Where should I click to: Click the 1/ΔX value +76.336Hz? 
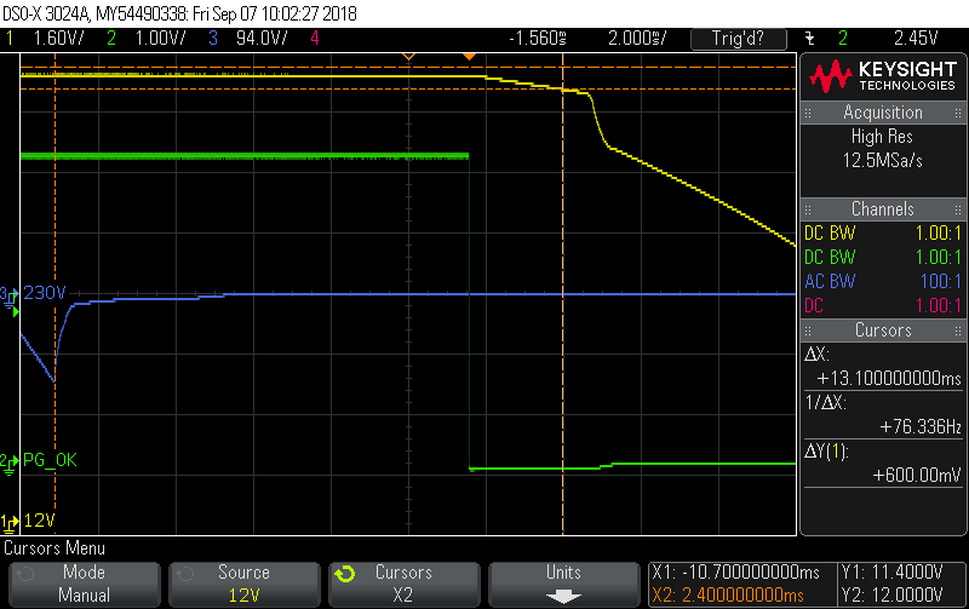[920, 427]
